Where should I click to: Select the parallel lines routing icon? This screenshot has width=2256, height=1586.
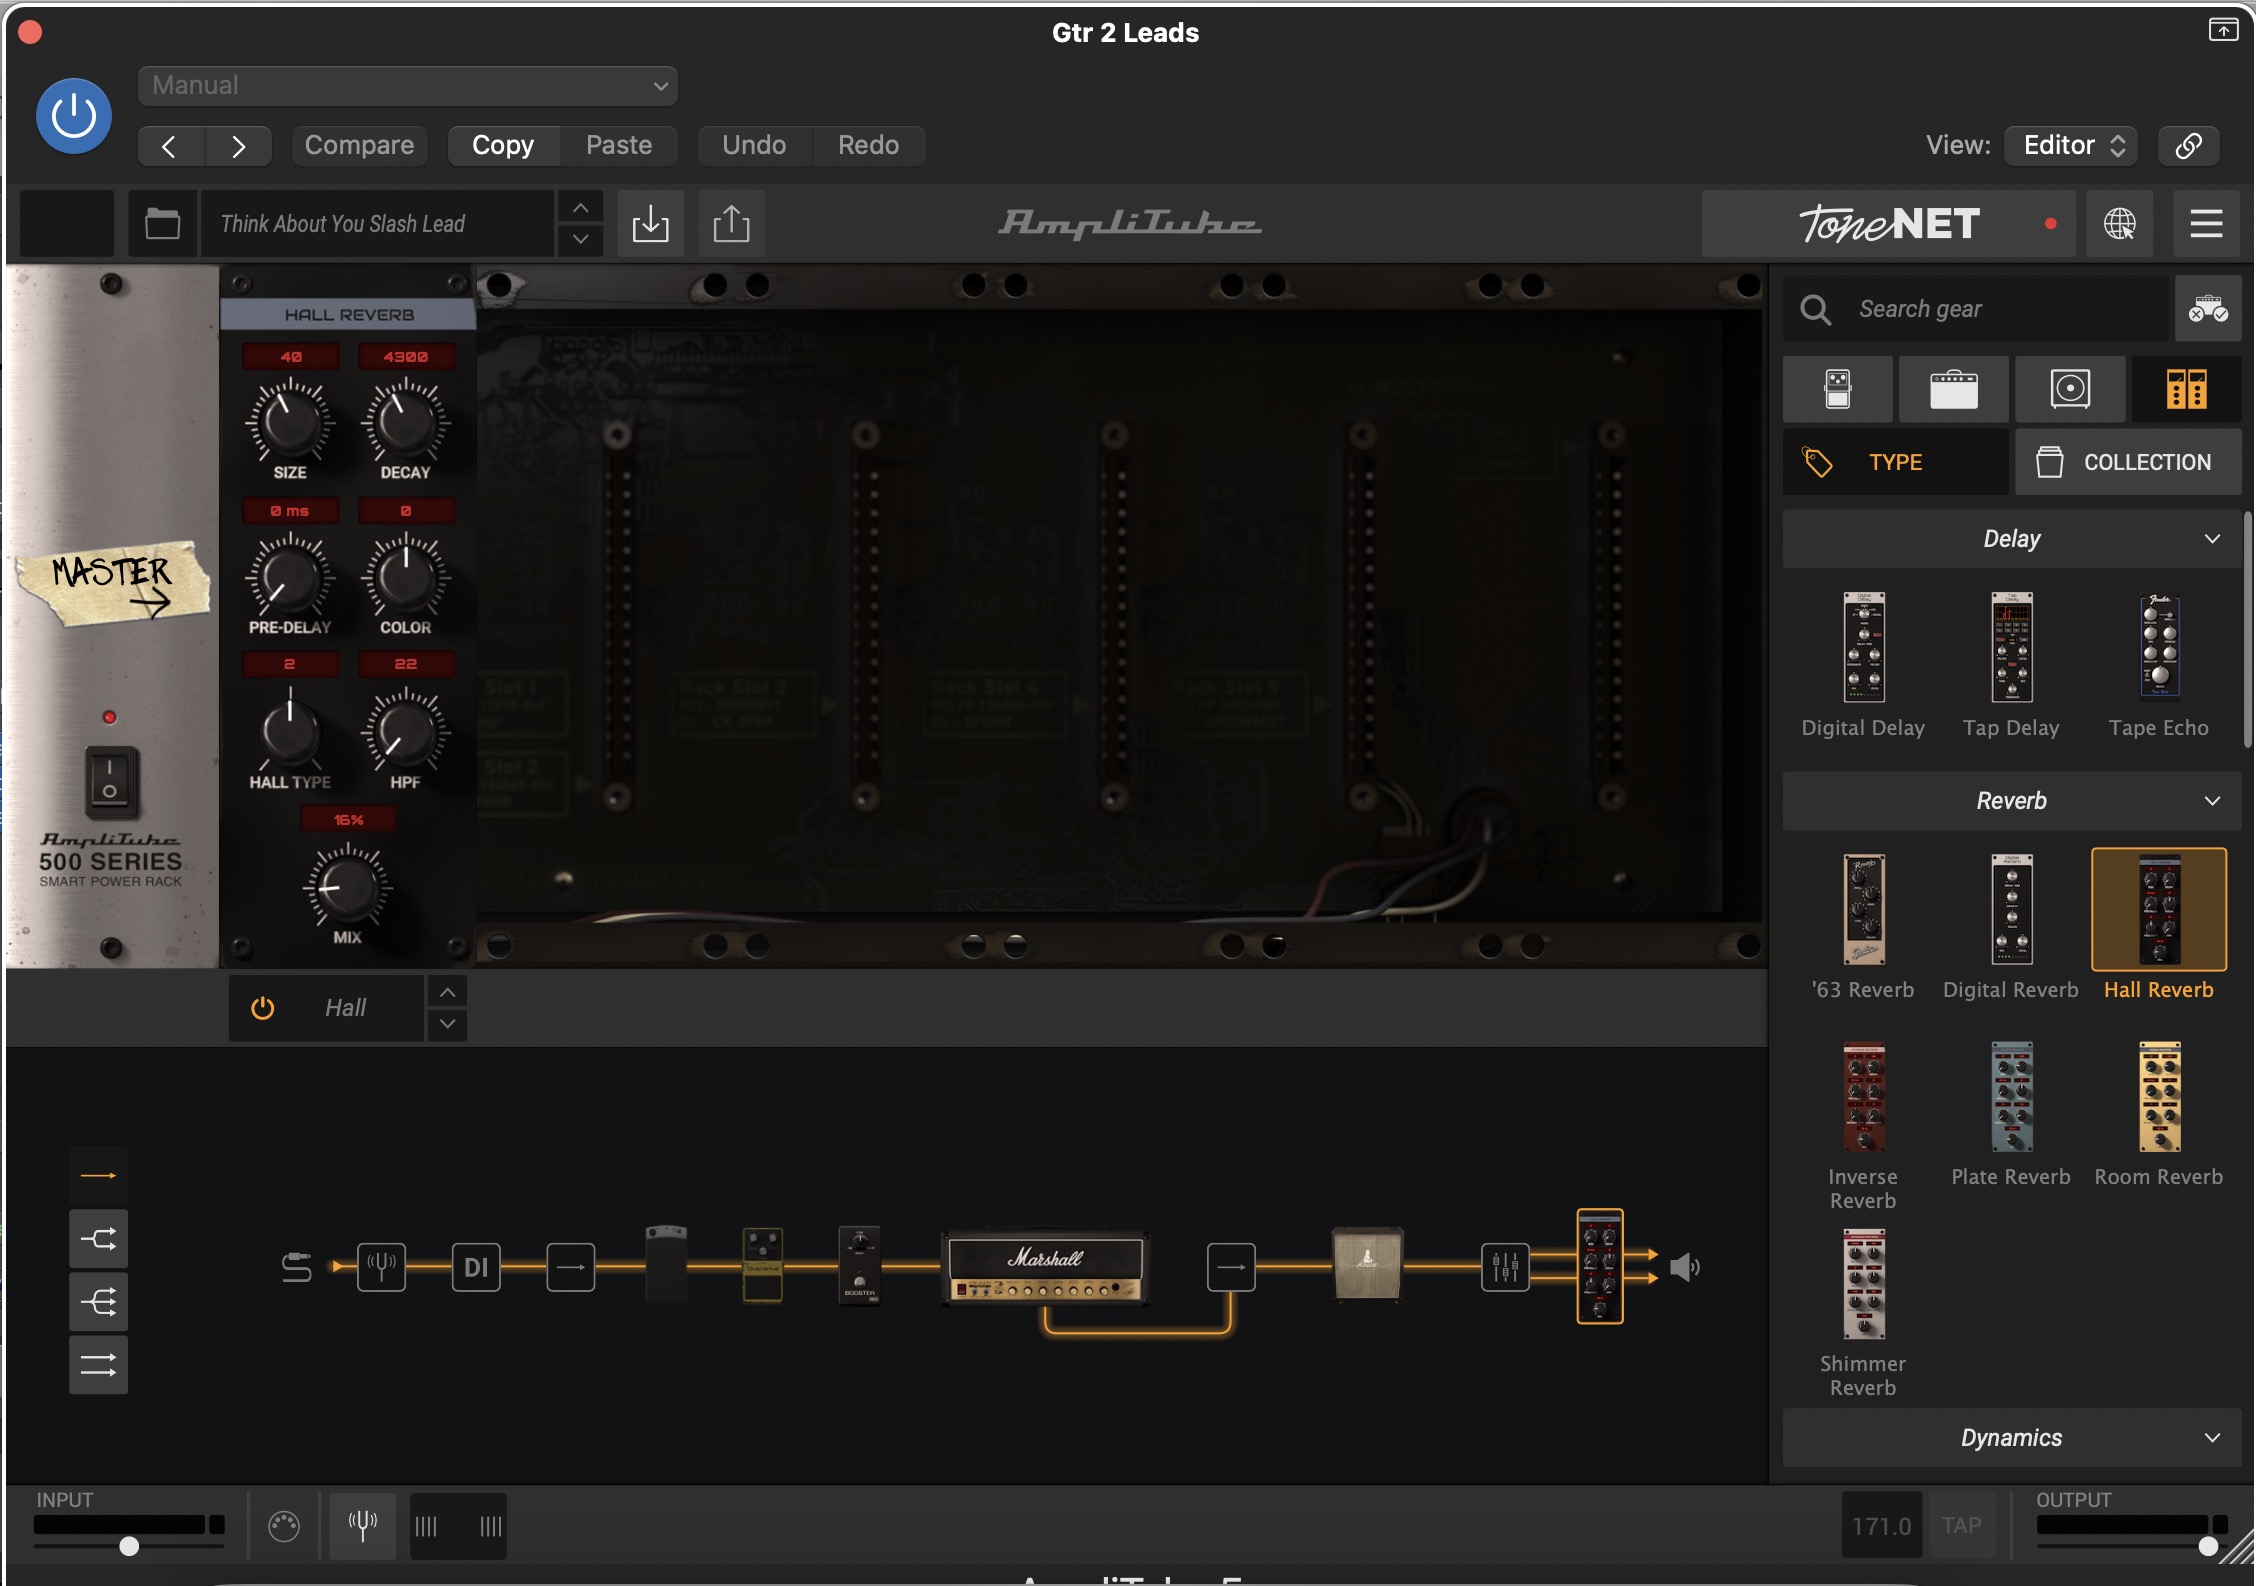pyautogui.click(x=98, y=1365)
